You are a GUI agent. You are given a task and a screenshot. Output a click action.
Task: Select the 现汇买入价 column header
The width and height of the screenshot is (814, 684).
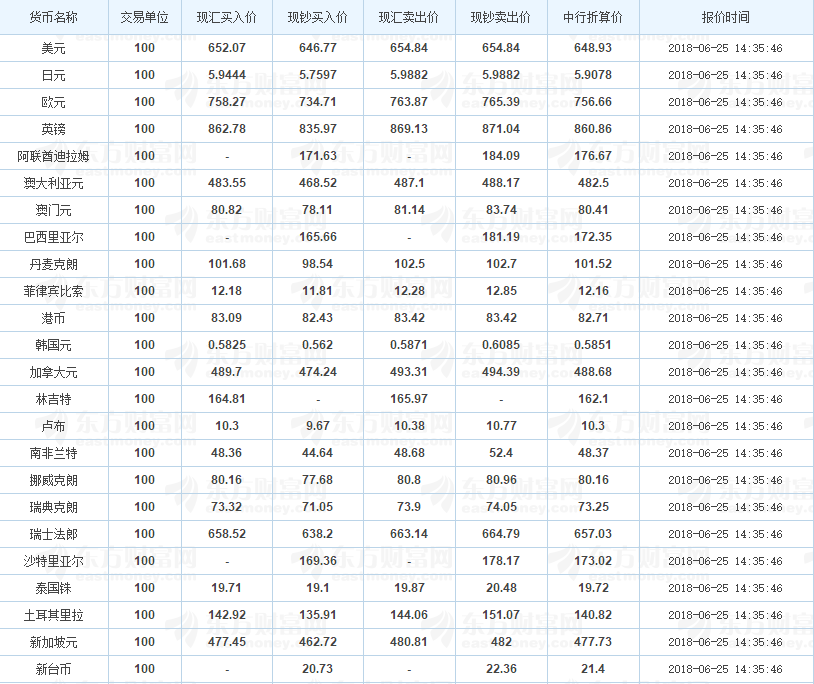[x=226, y=17]
